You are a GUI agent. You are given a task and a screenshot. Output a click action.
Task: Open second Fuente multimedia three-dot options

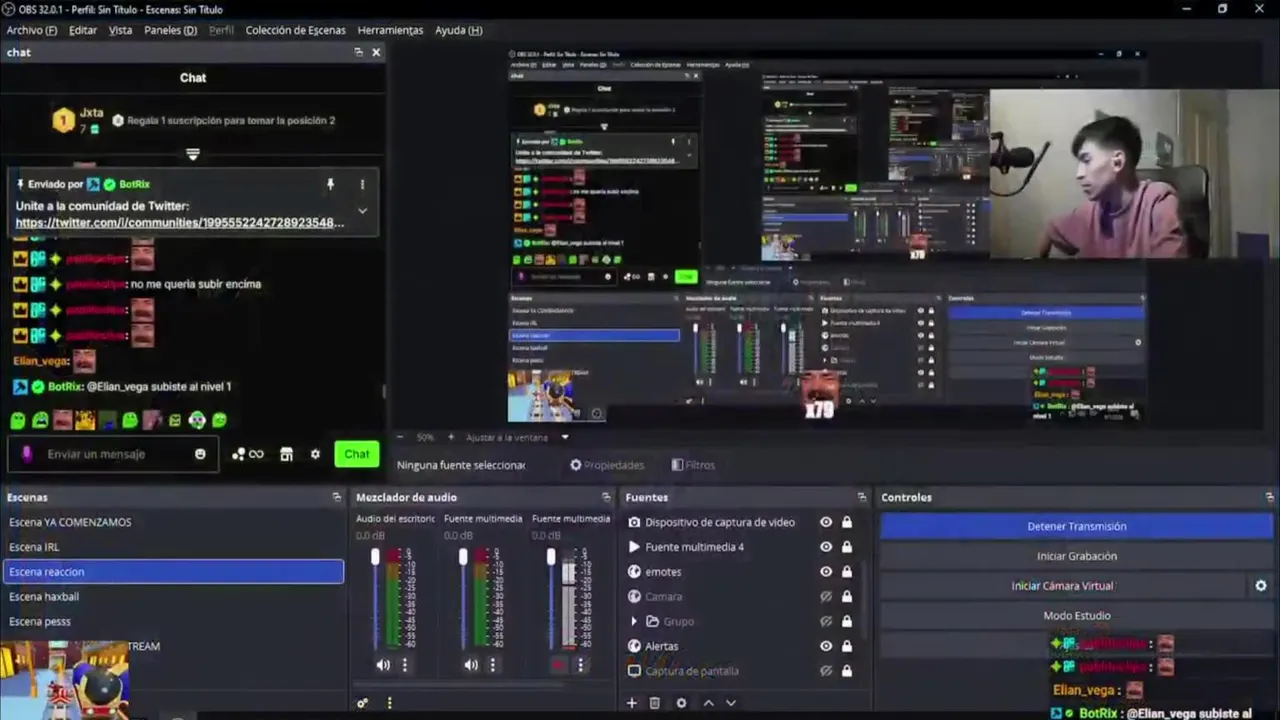point(580,665)
